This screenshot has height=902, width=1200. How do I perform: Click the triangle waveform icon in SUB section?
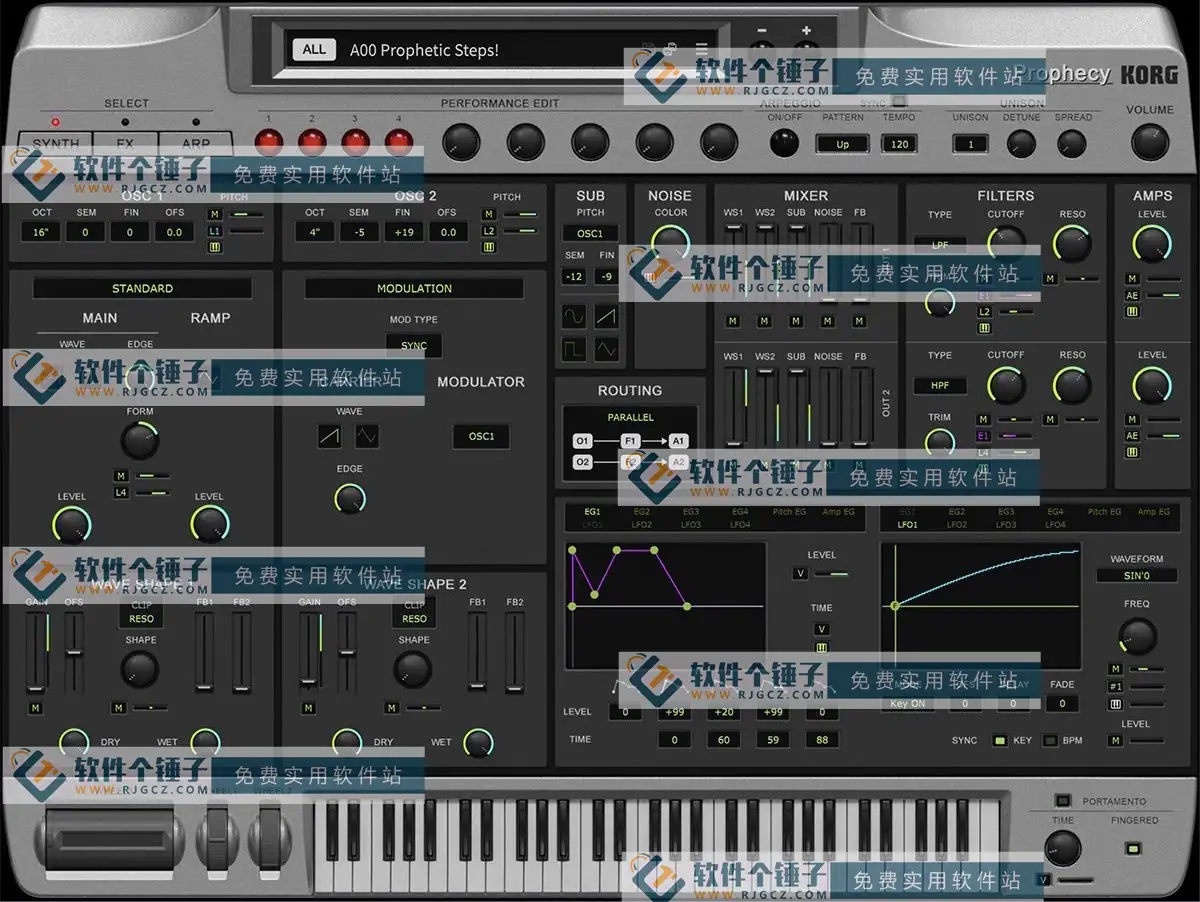point(606,350)
